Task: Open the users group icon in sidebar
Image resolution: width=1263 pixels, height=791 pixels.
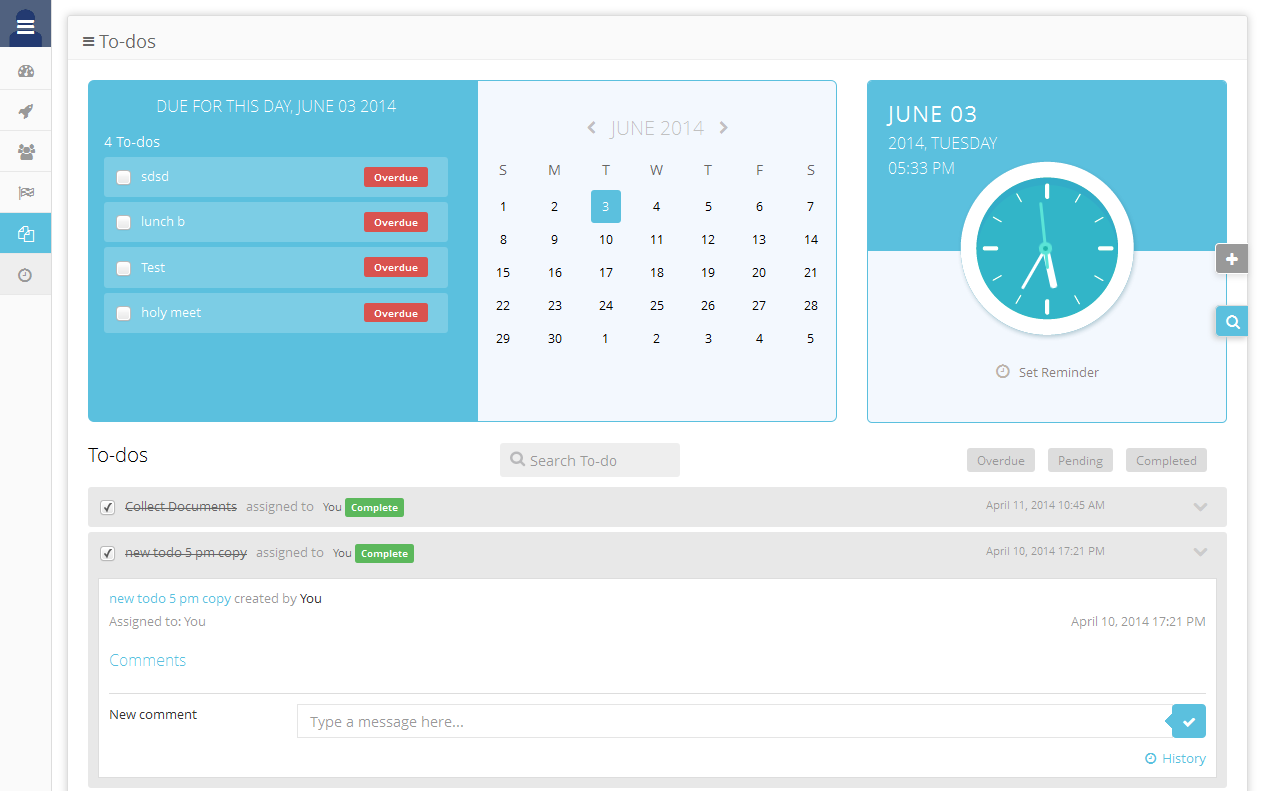Action: (x=26, y=152)
